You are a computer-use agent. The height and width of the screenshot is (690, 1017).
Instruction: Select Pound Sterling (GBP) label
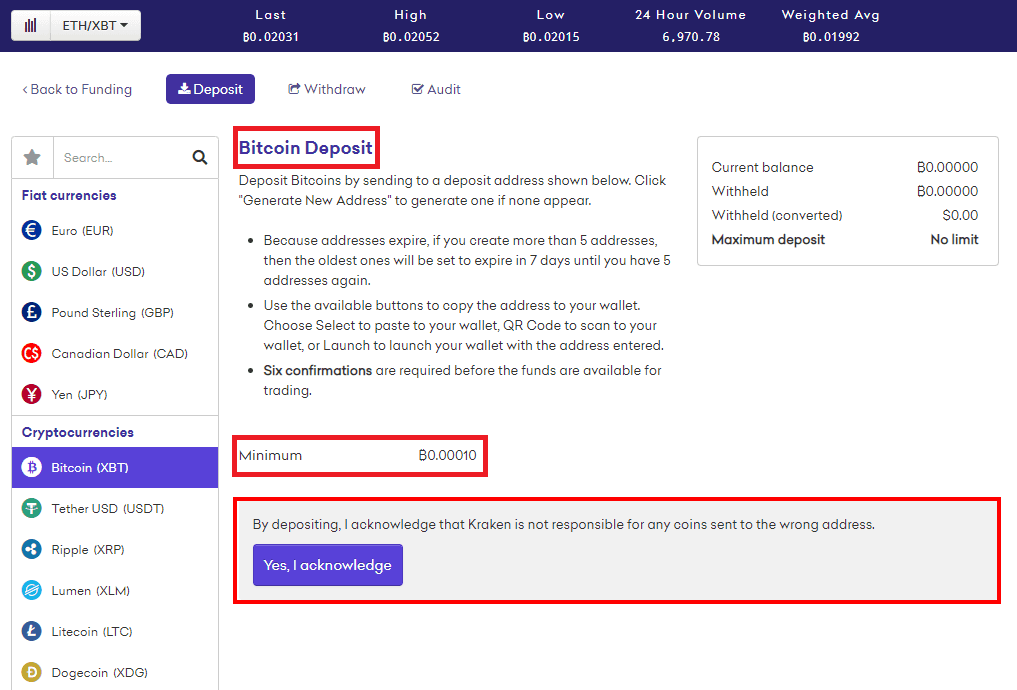(x=113, y=313)
